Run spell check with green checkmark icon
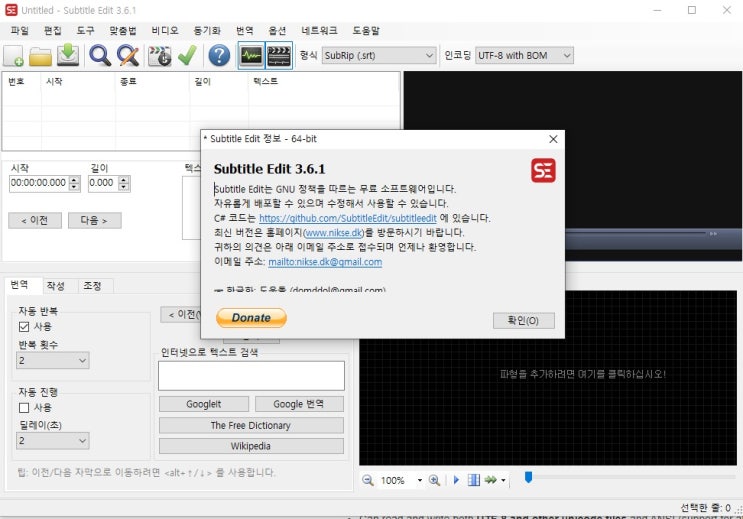Viewport: 743px width, 519px height. click(187, 55)
